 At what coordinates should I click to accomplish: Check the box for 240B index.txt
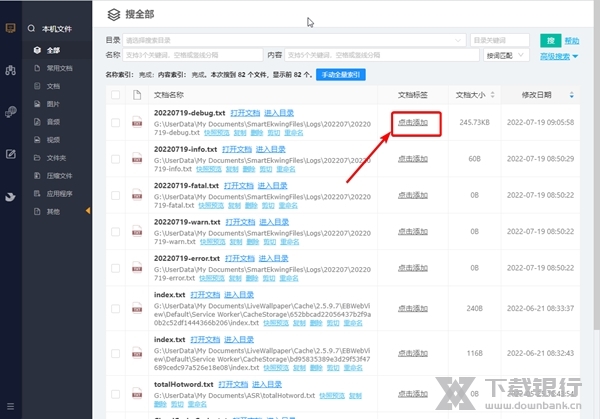click(115, 308)
